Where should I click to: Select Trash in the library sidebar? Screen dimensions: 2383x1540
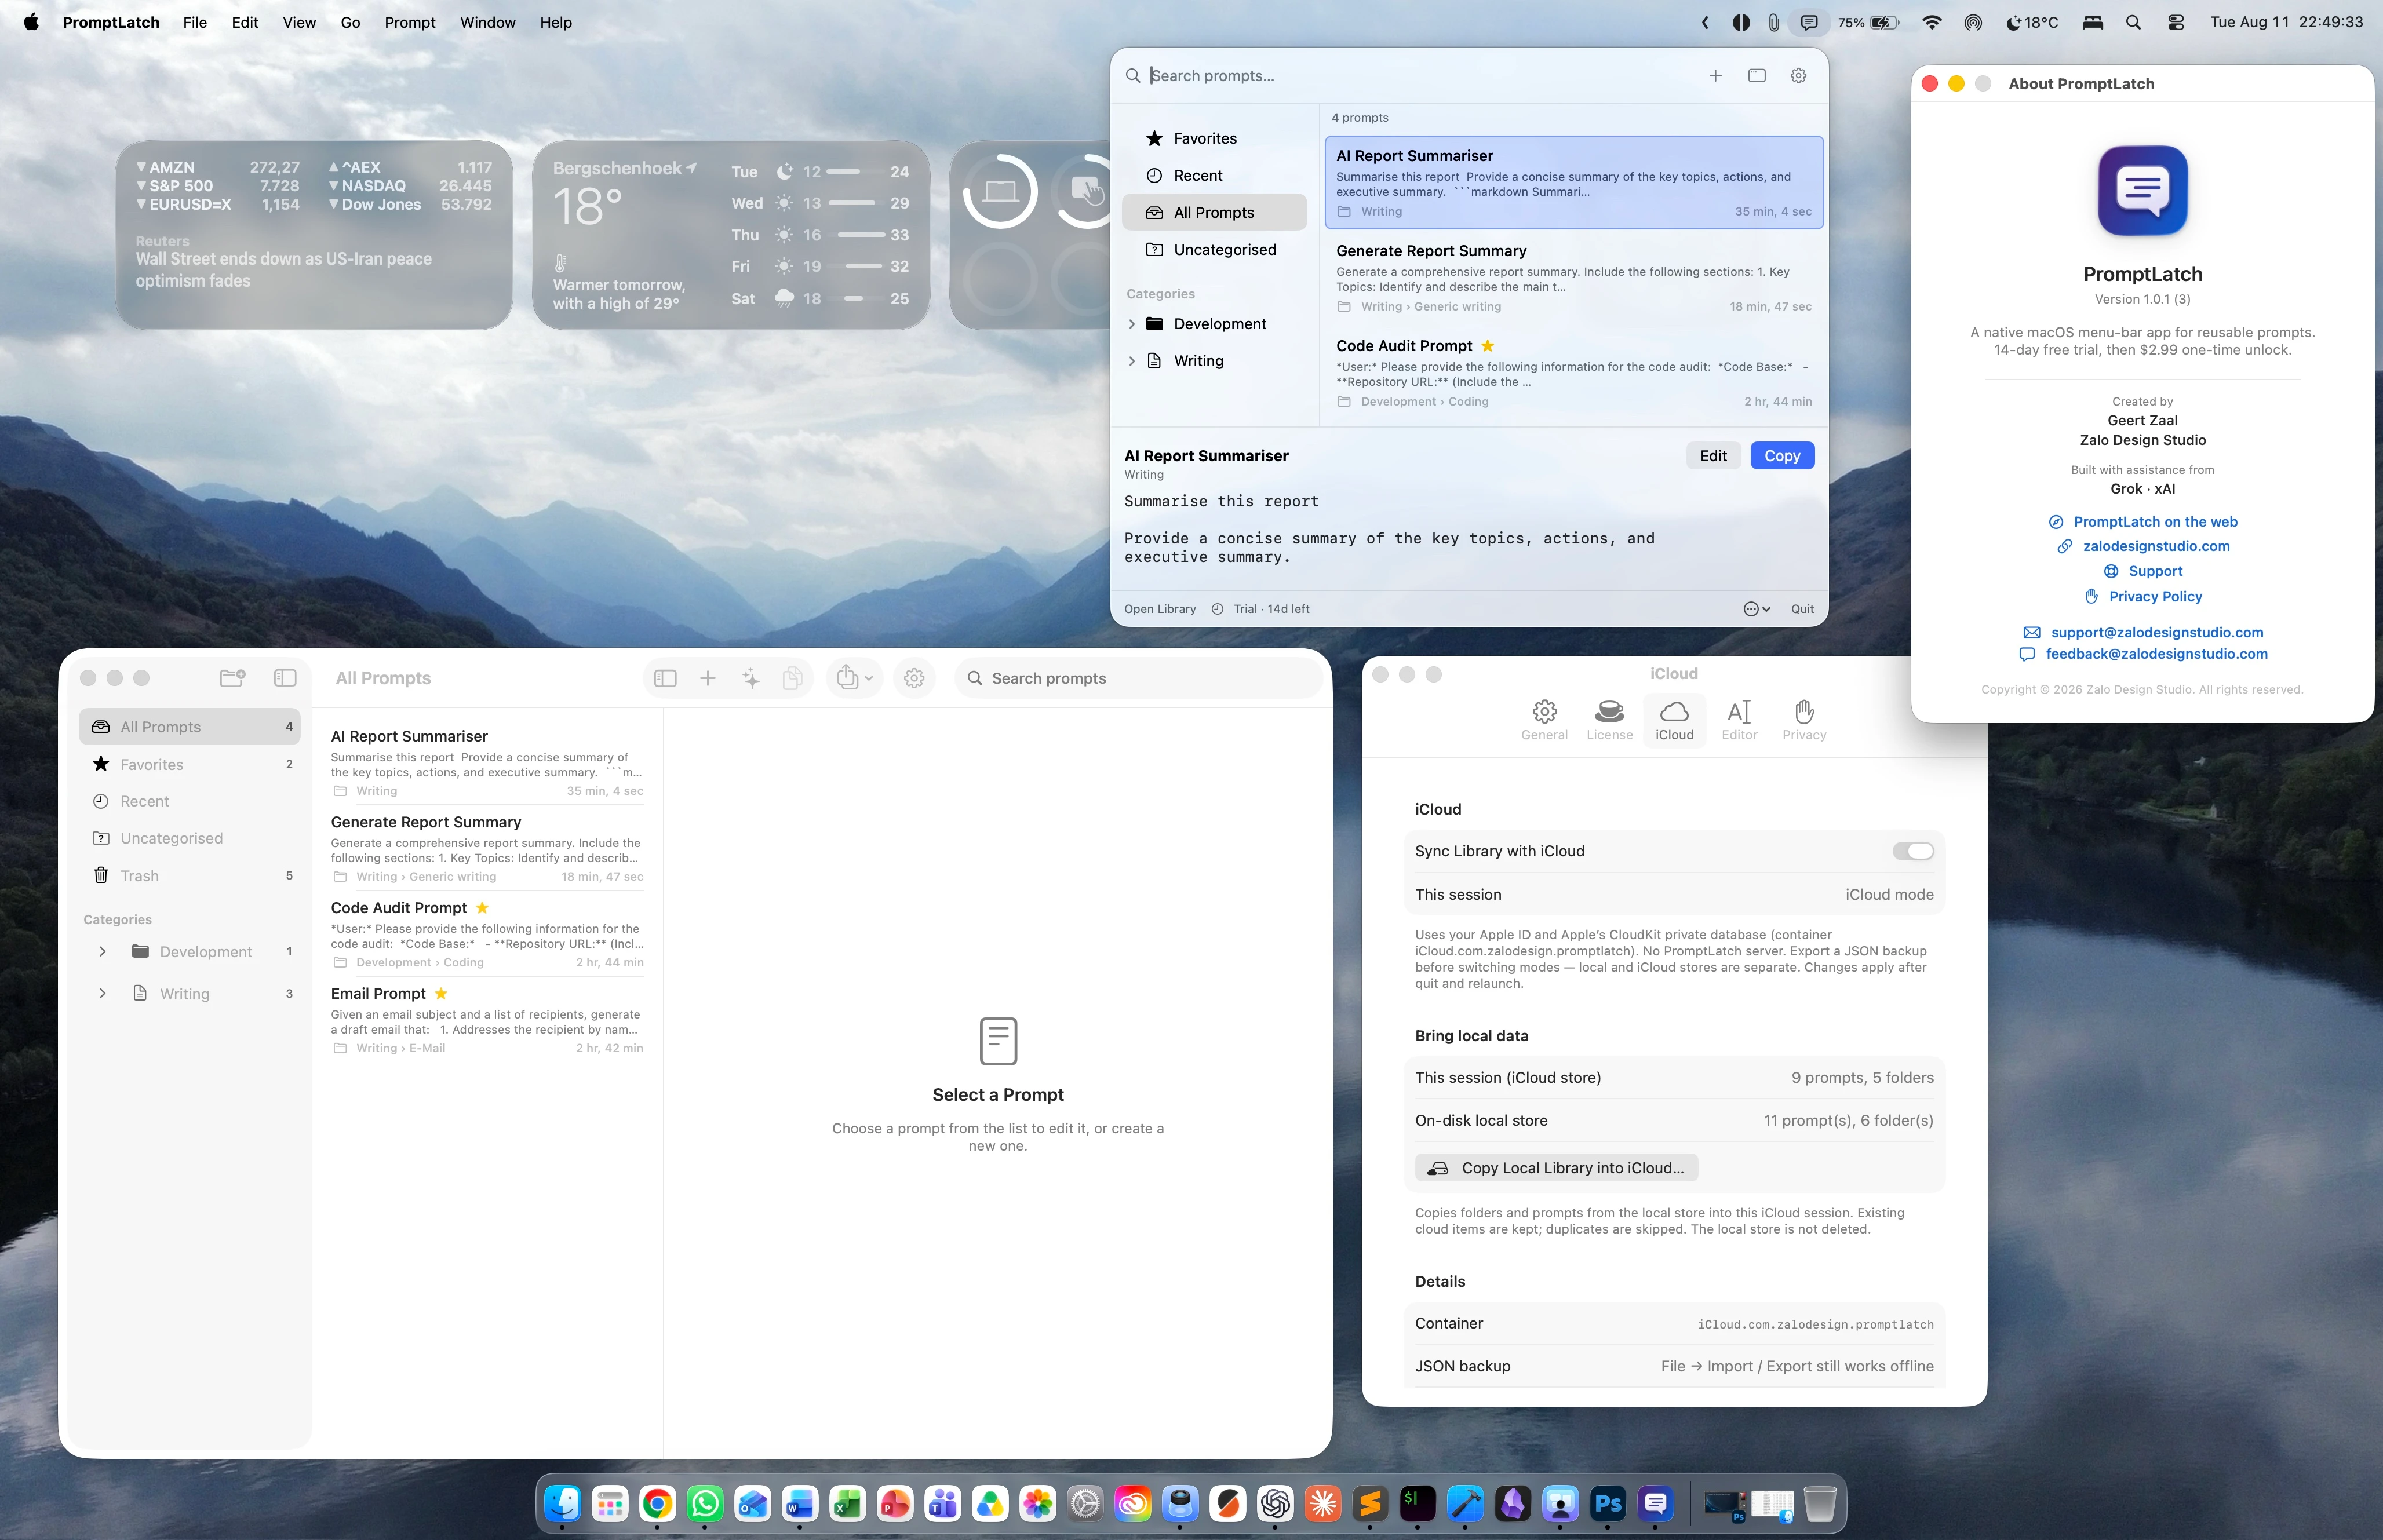tap(190, 876)
